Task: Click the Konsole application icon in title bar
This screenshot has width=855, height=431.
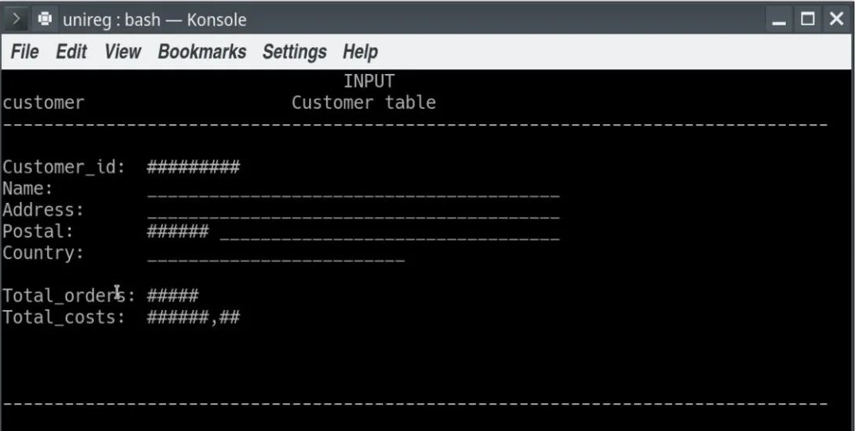Action: pyautogui.click(x=45, y=20)
